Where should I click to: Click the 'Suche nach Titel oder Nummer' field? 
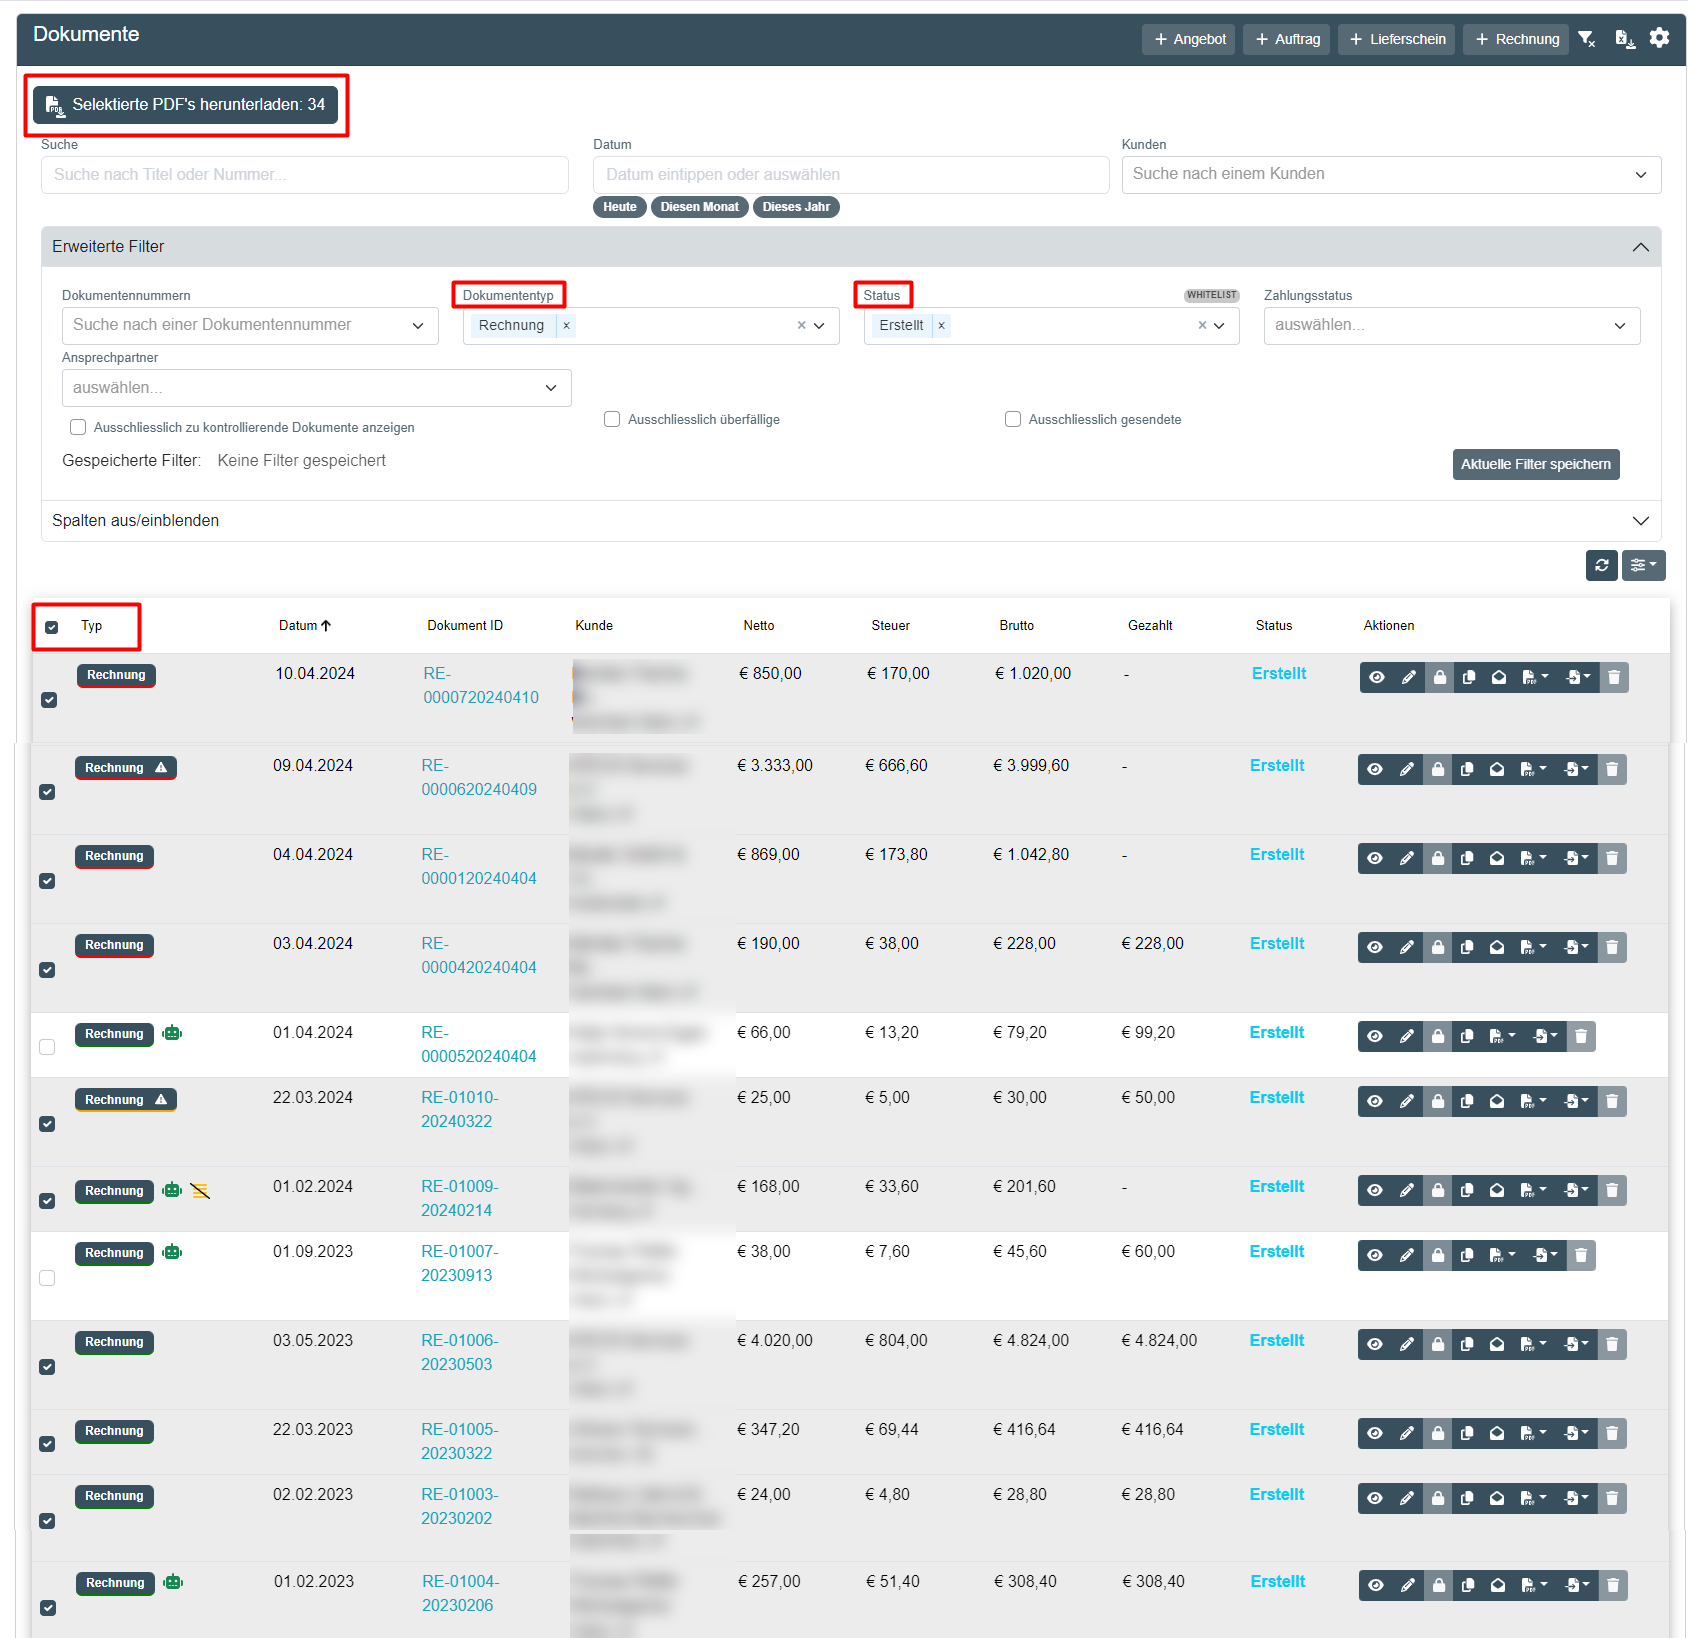click(304, 175)
